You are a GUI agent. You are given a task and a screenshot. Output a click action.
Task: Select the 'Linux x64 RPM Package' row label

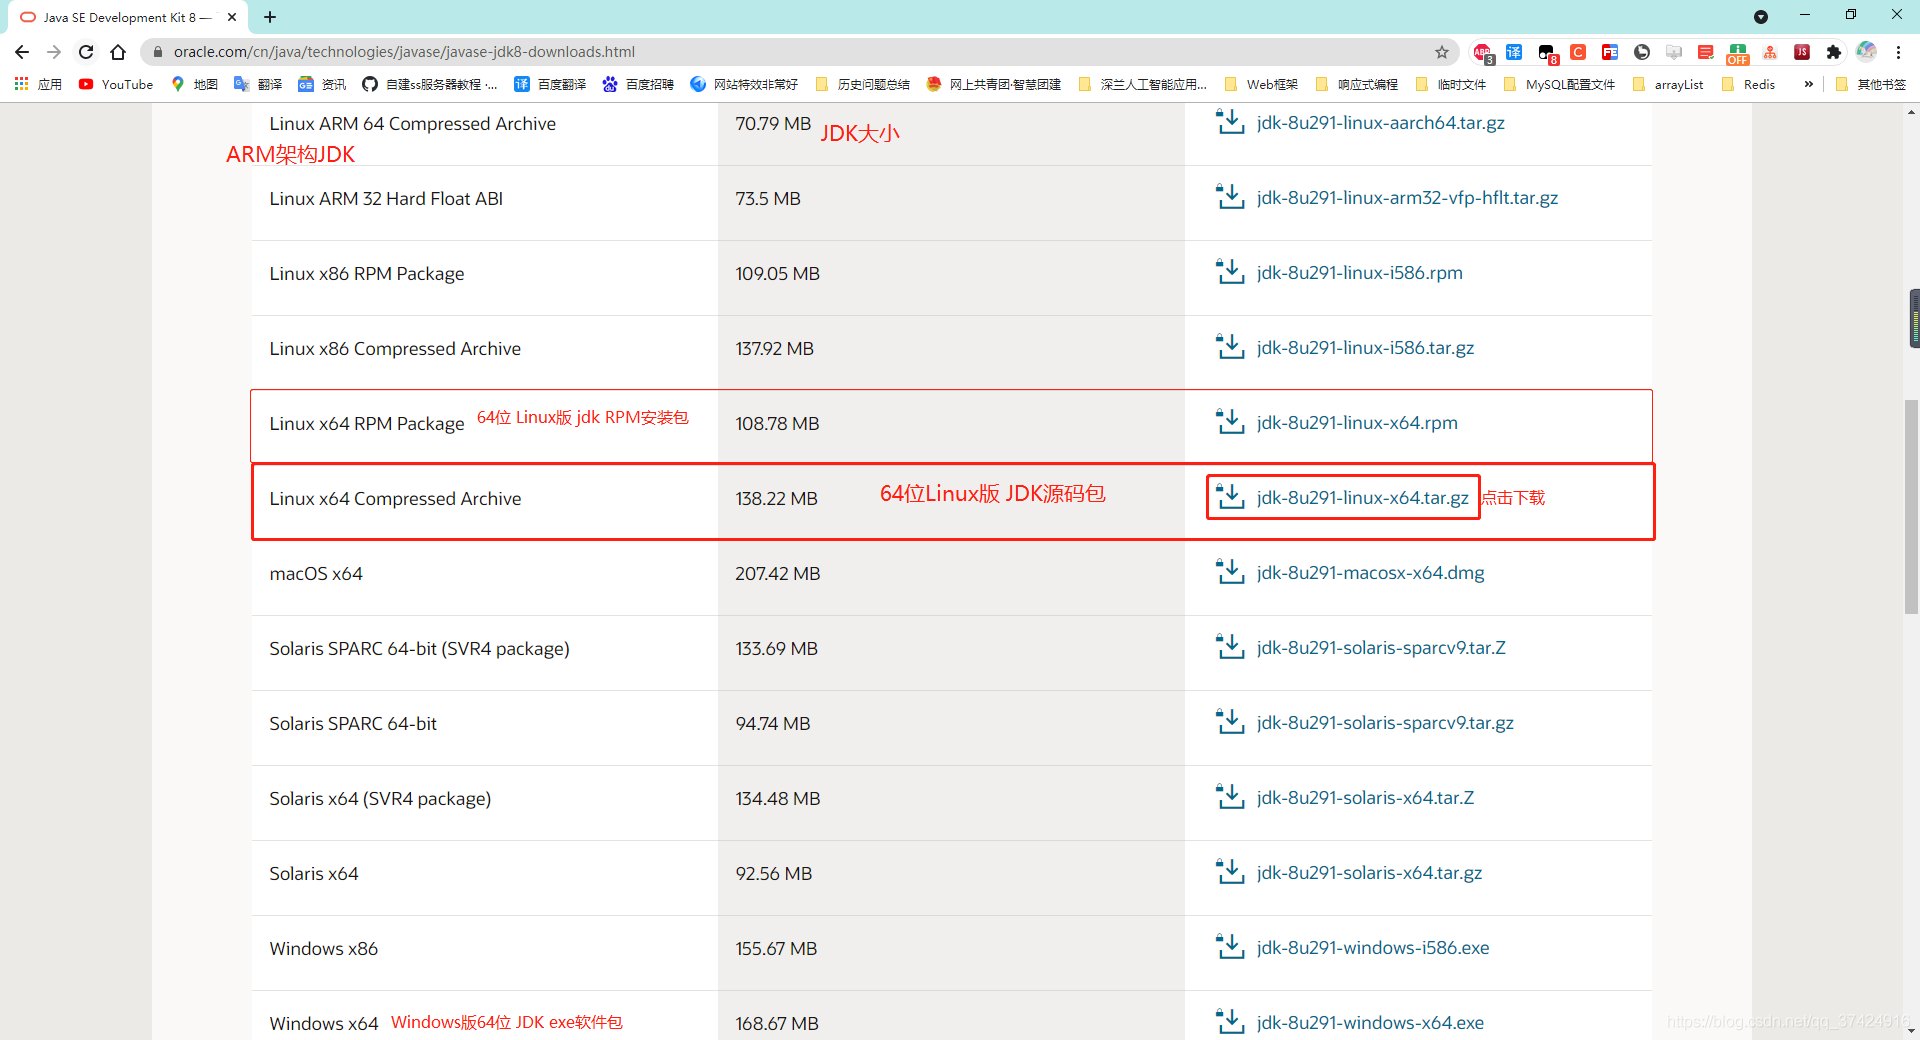coord(367,424)
